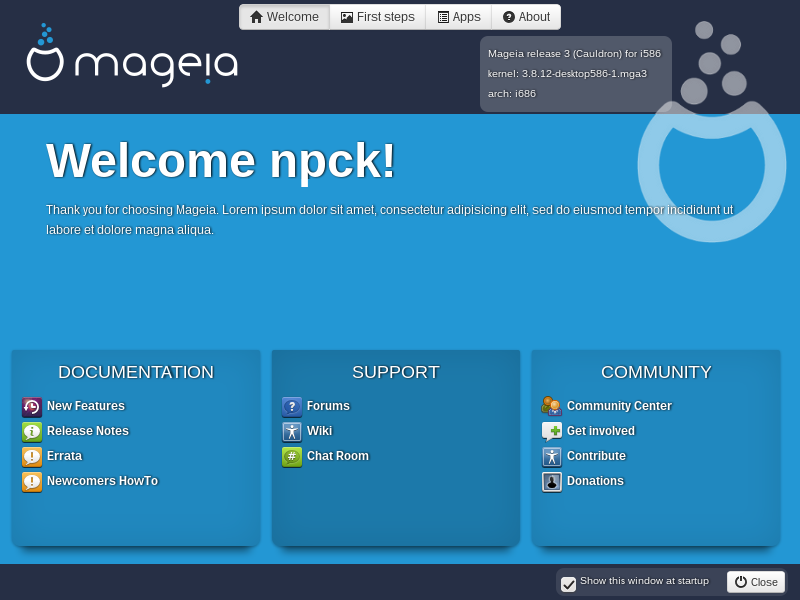Click the New Features clock icon
Image resolution: width=800 pixels, height=600 pixels.
[x=32, y=407]
